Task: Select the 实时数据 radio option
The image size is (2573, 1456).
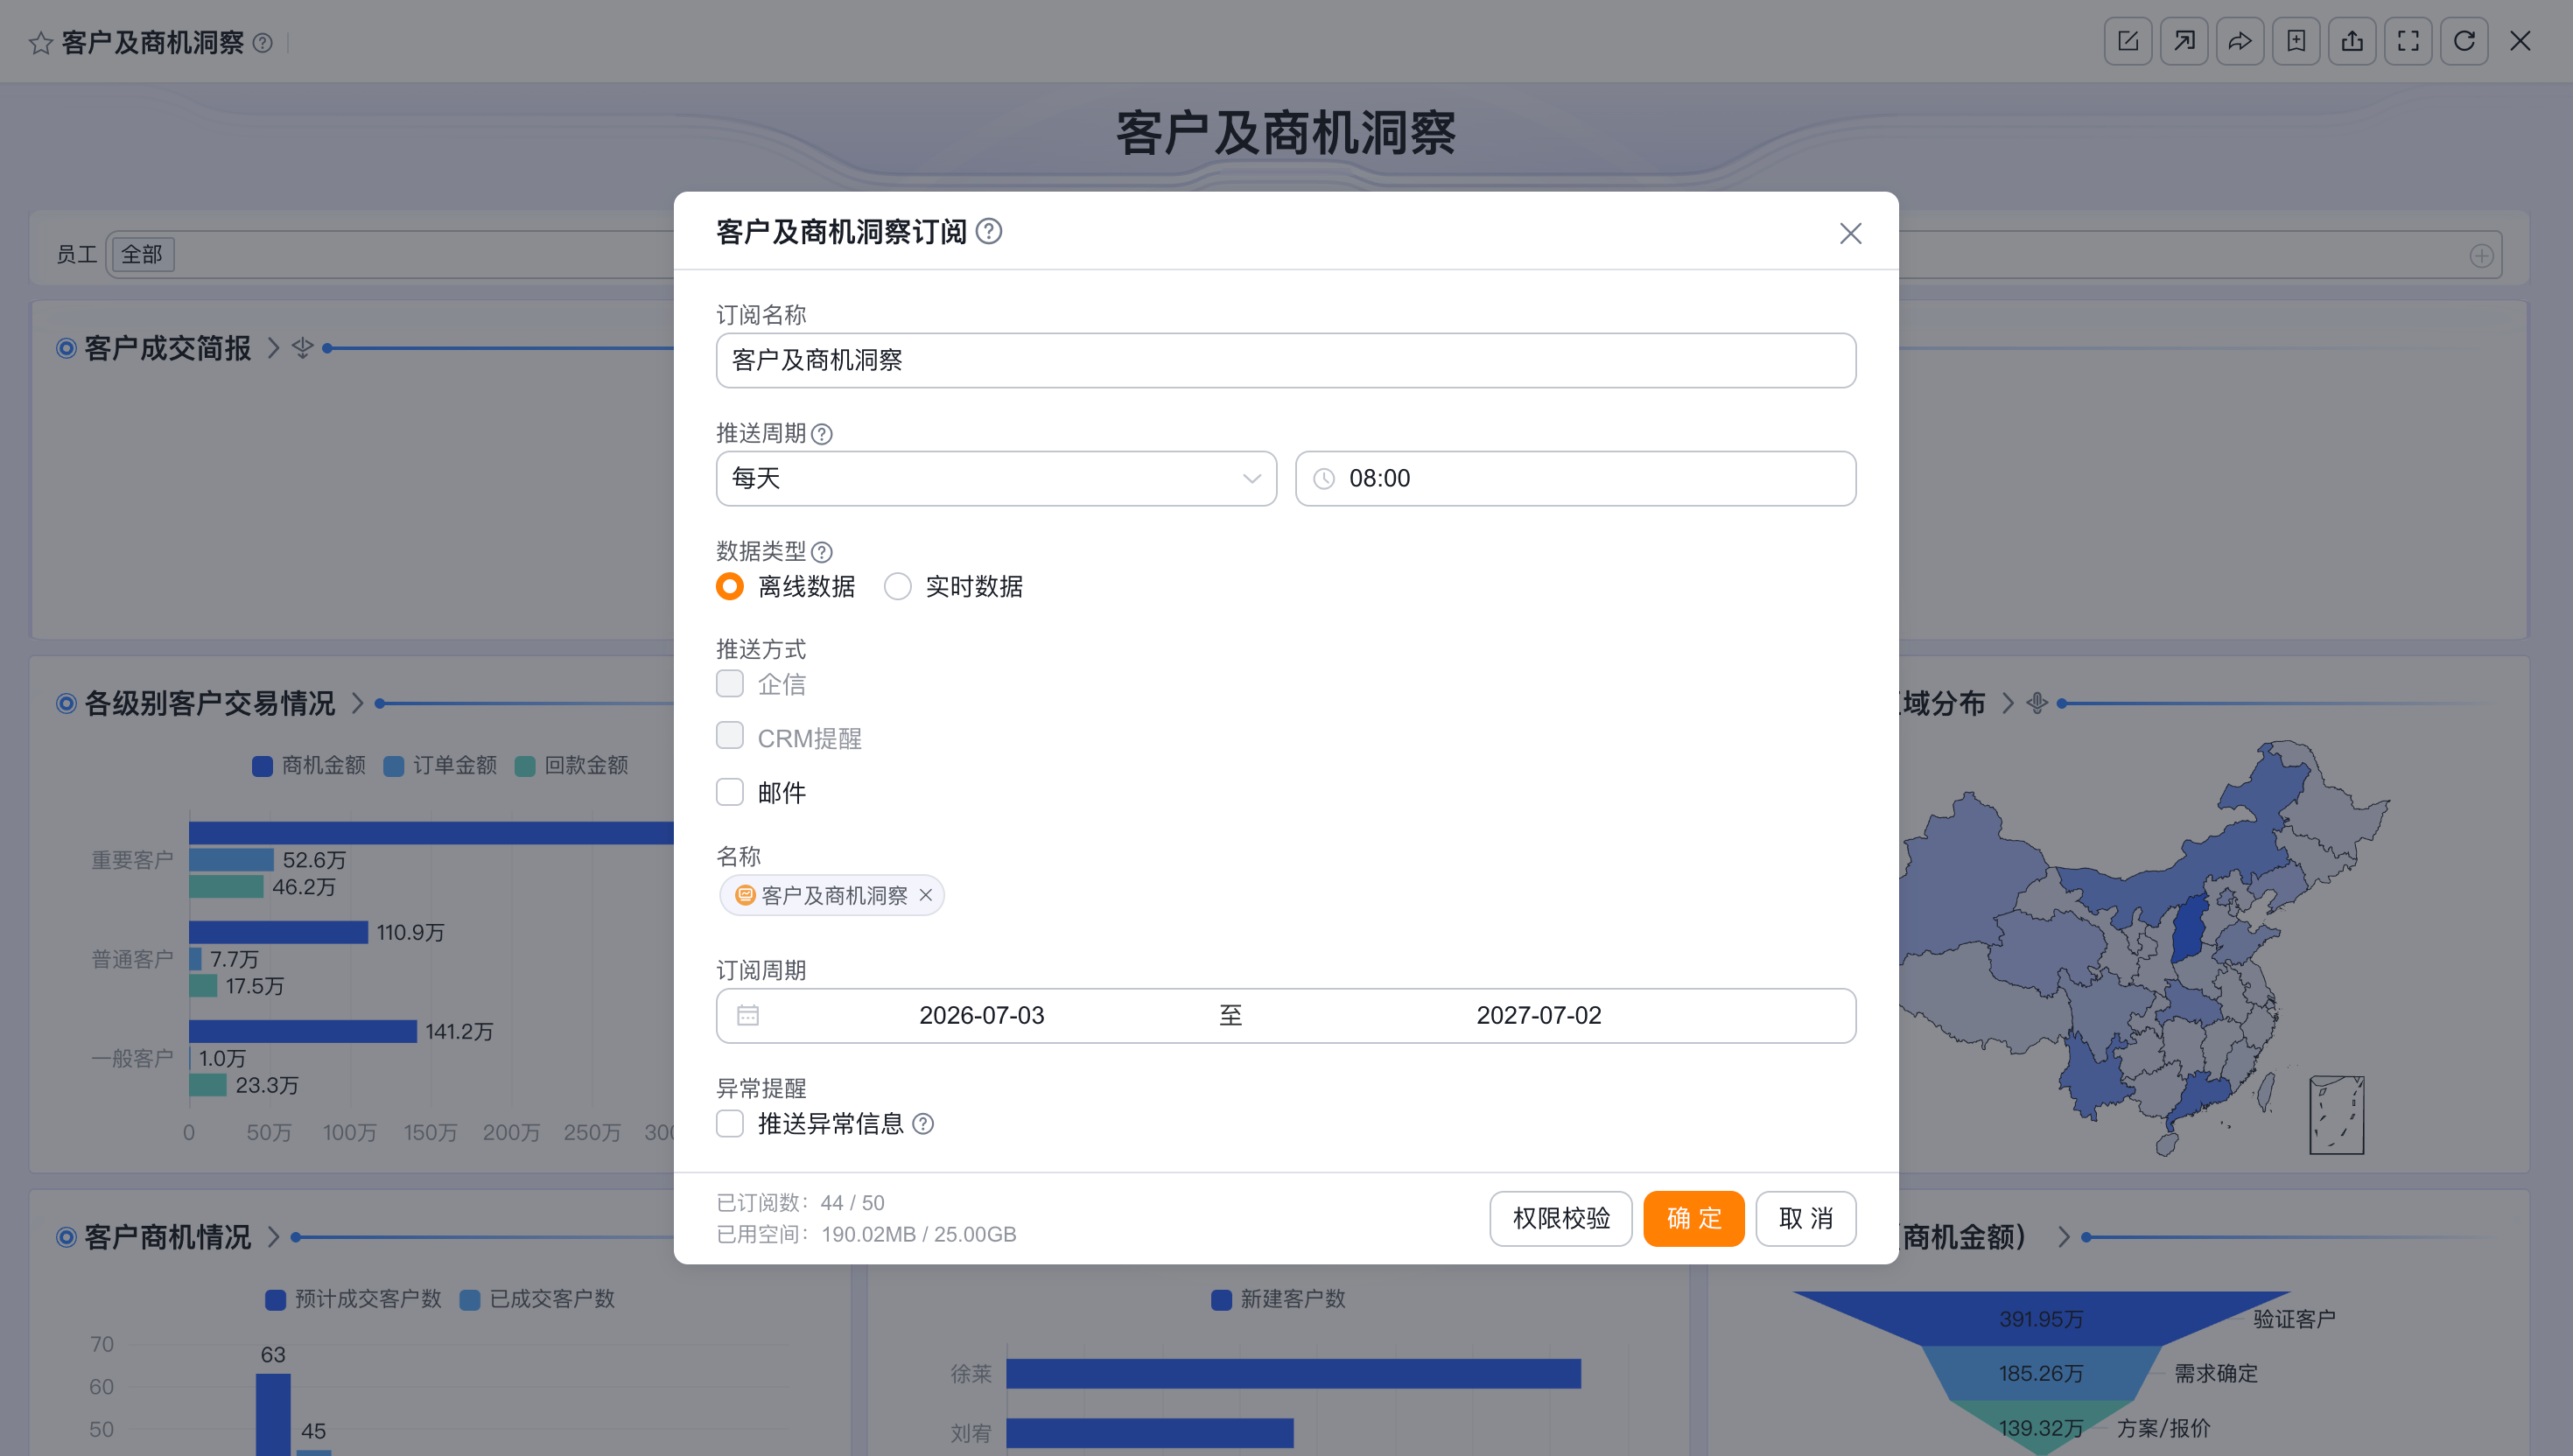Action: (x=898, y=586)
